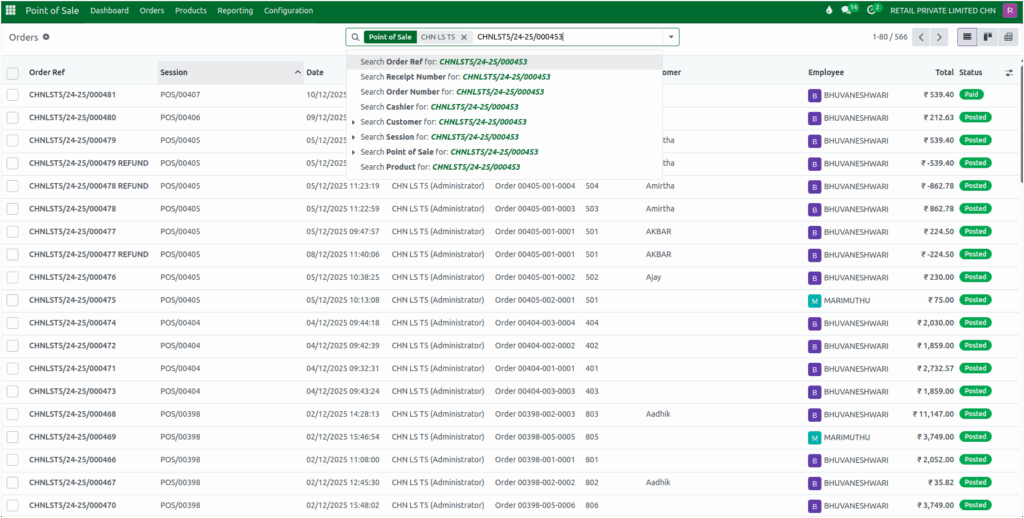1024x518 pixels.
Task: Open the search options dropdown arrow
Action: (671, 37)
